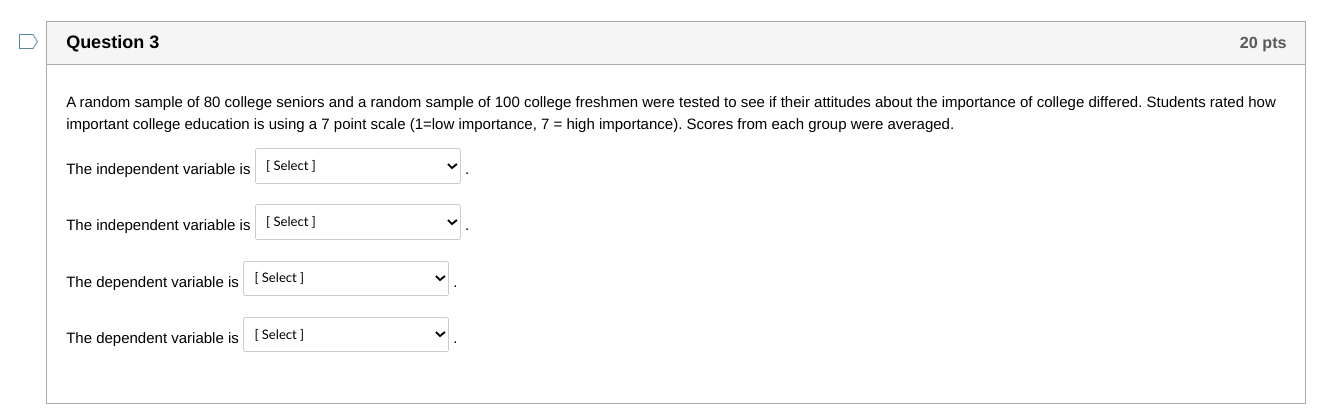Click chevron arrow of second independent variable select
This screenshot has width=1326, height=417.
coord(451,222)
